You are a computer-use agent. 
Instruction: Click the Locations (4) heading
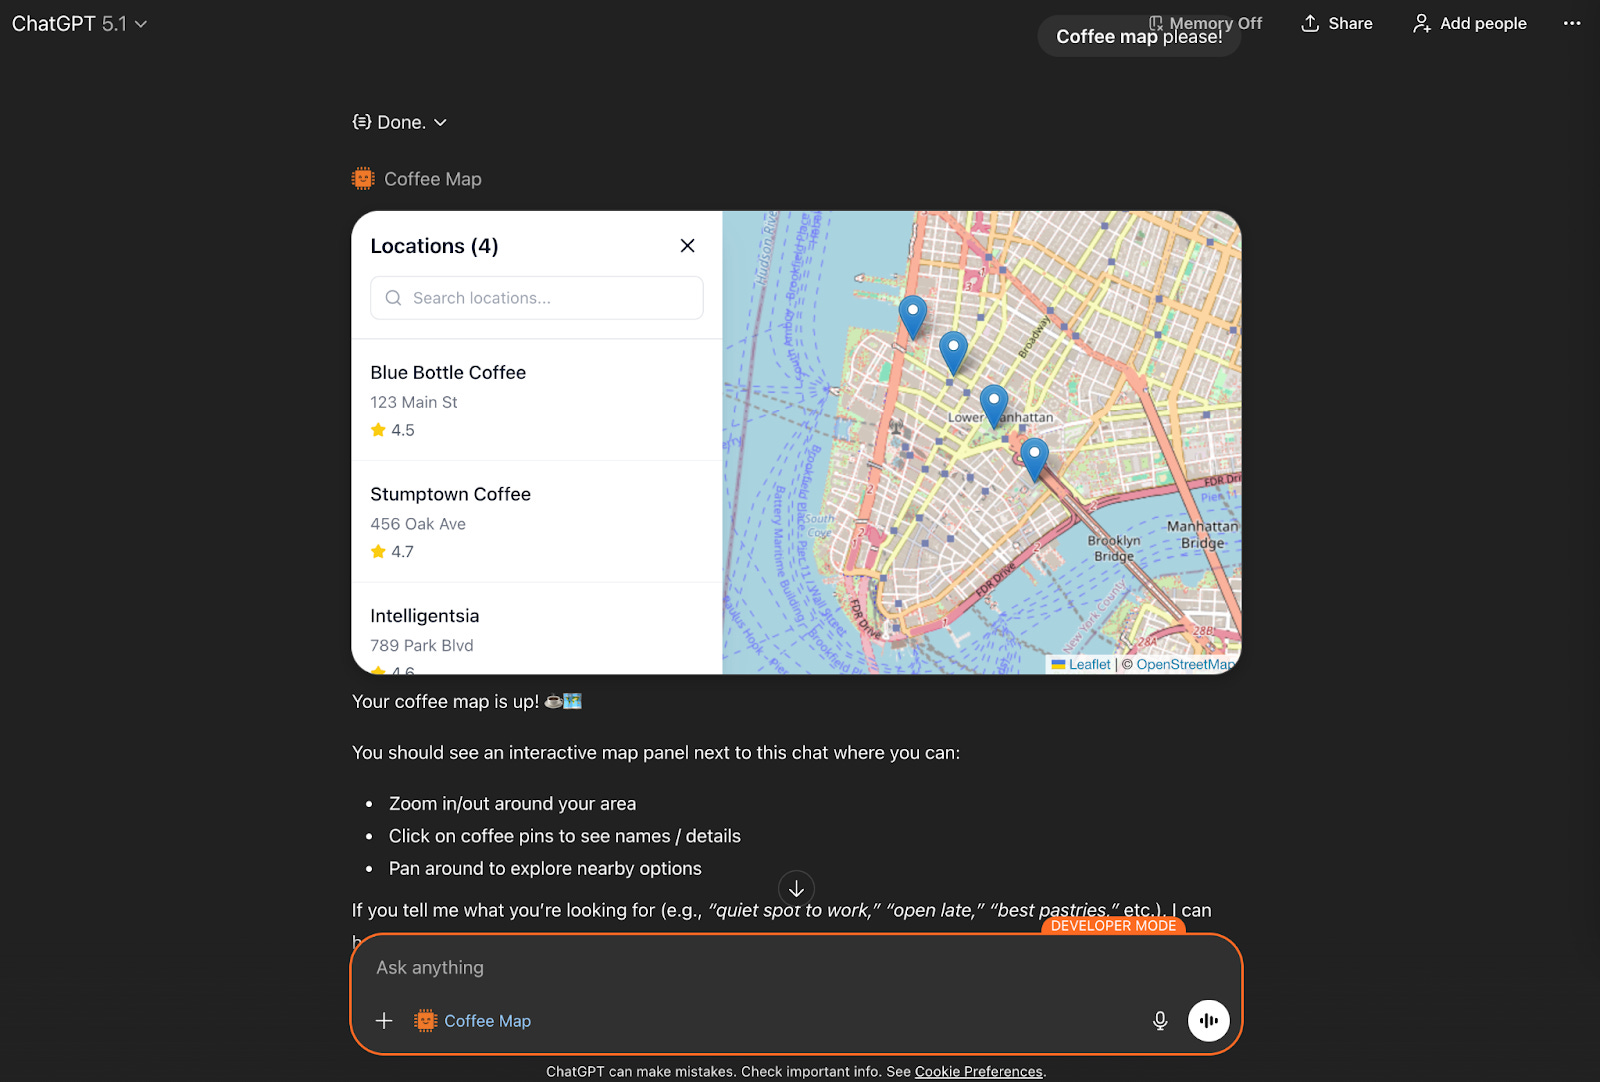click(x=434, y=246)
